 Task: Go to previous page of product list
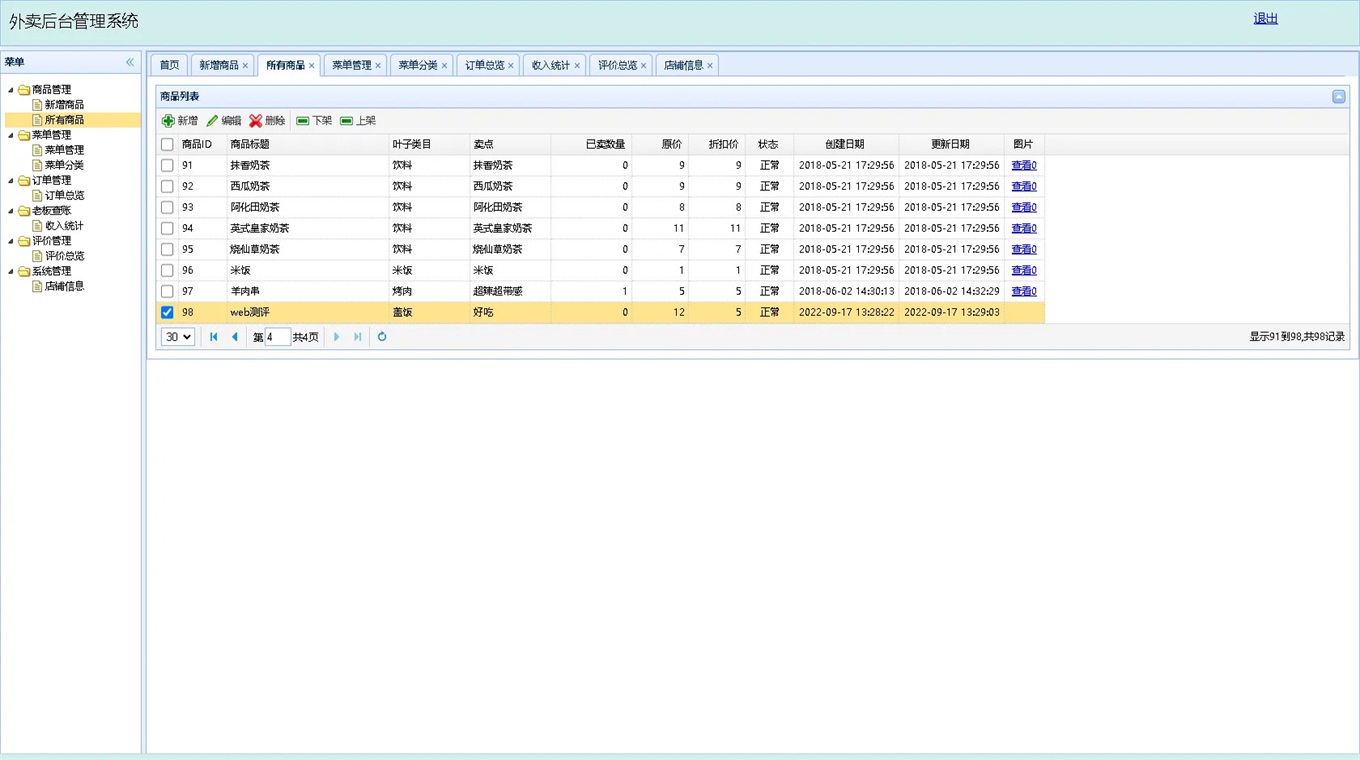coord(235,337)
